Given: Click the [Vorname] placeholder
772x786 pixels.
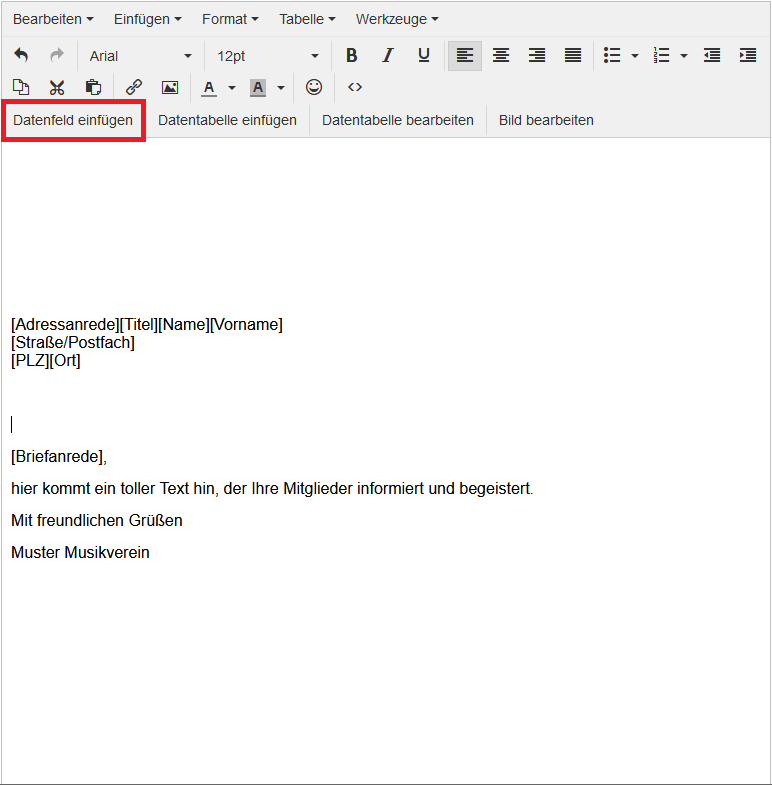Looking at the screenshot, I should (246, 324).
